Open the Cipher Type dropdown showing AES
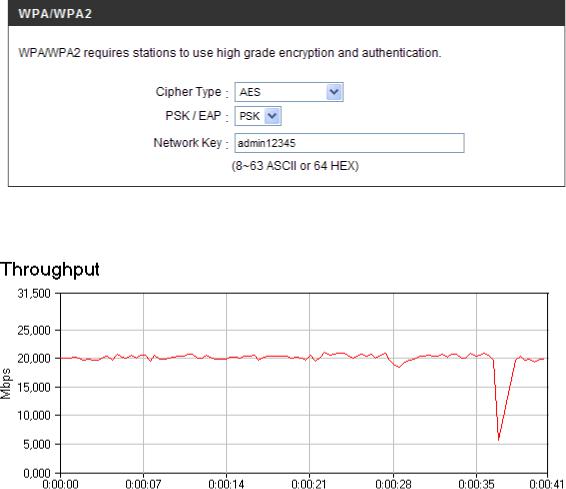 point(289,92)
